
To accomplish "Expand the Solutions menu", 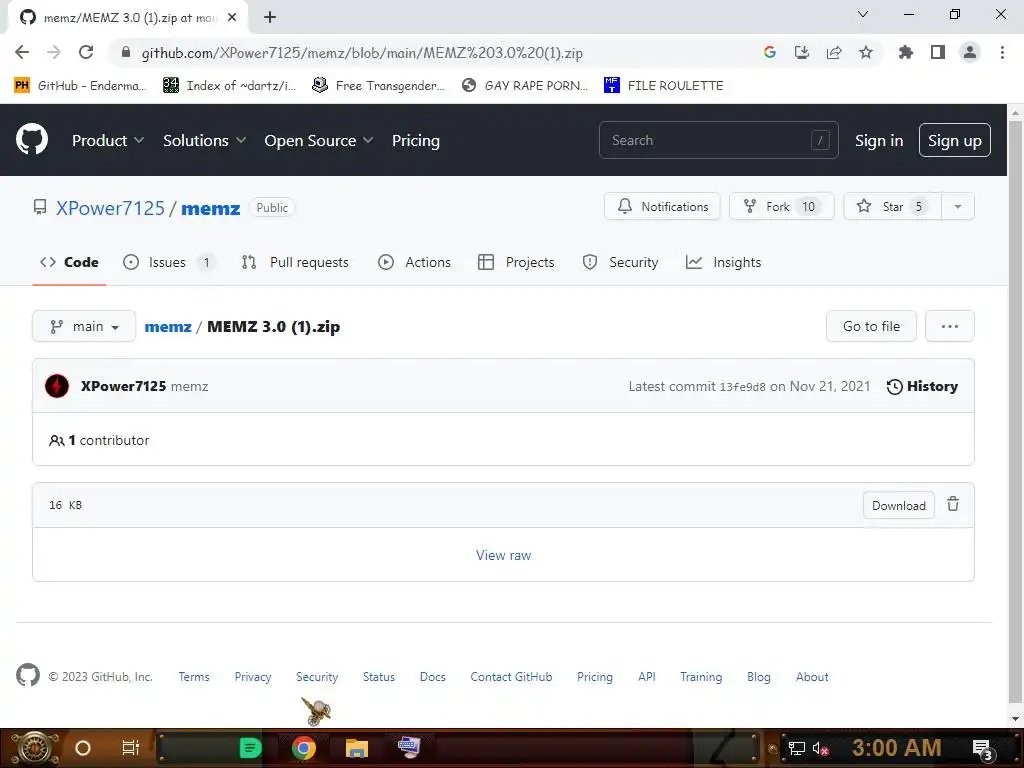I will [204, 140].
